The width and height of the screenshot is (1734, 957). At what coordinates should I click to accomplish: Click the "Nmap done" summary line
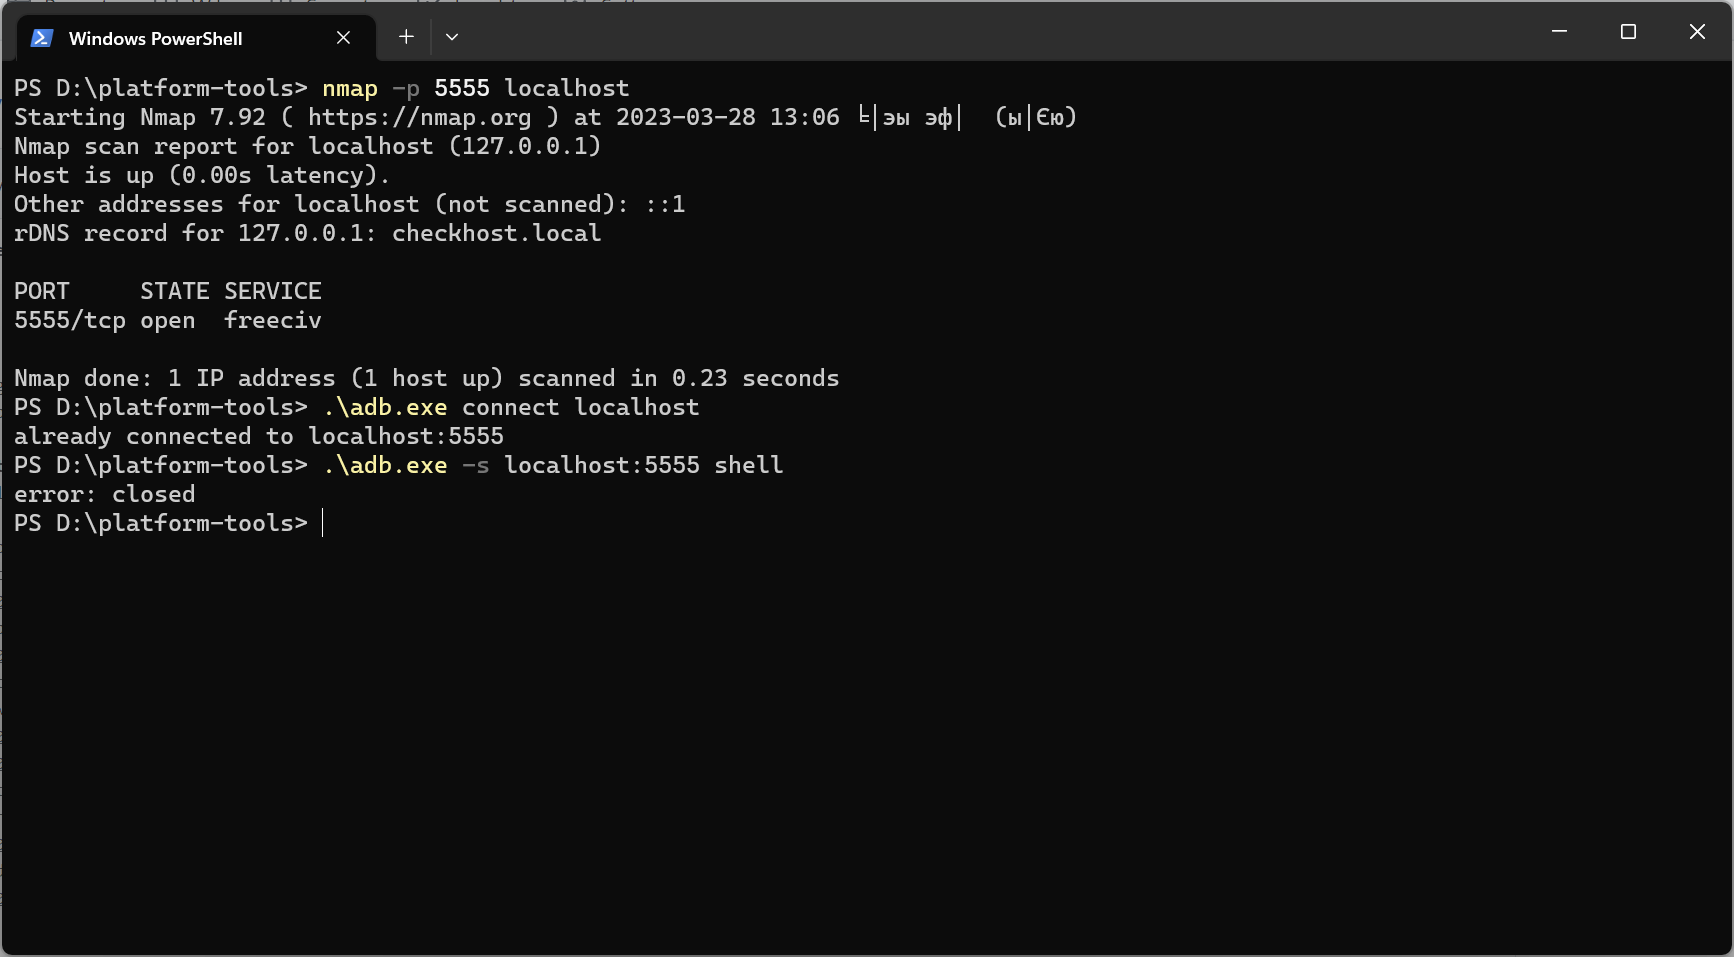point(426,378)
